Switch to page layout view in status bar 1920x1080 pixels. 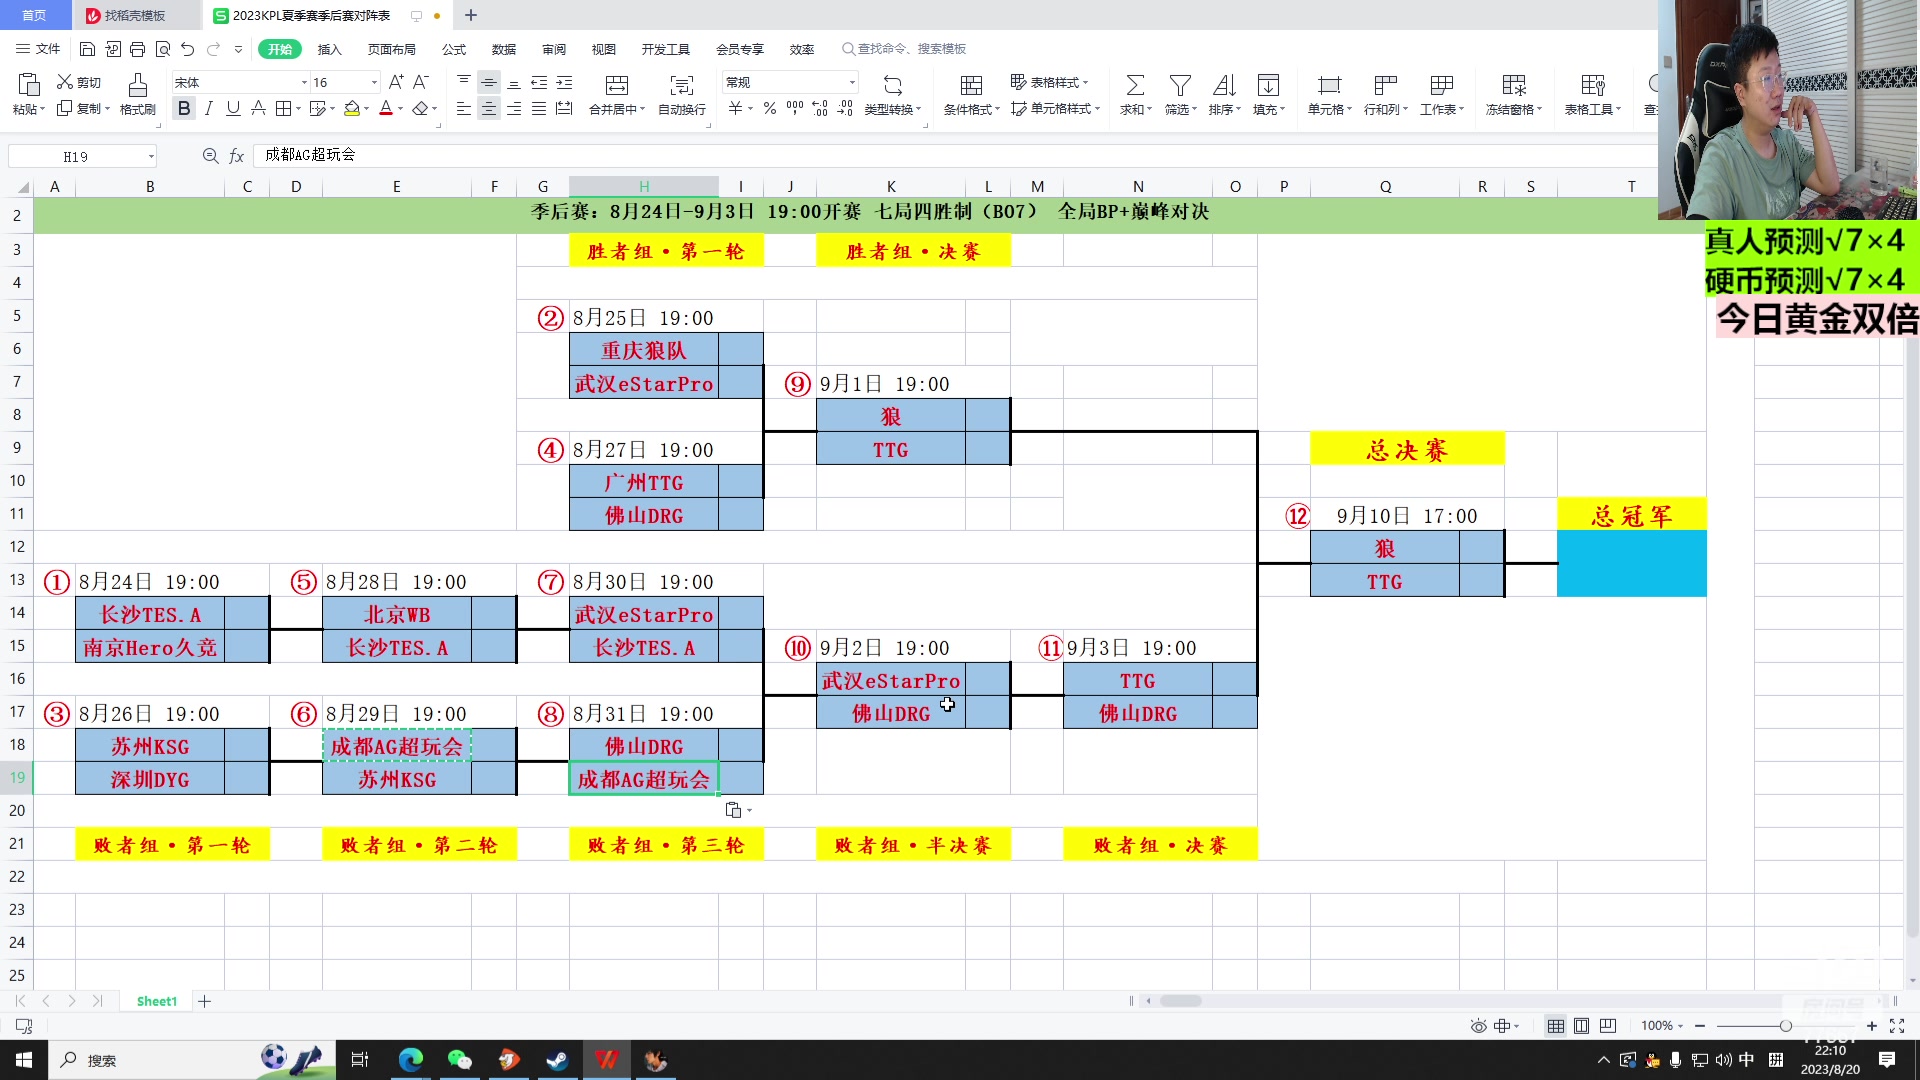pos(1581,1026)
